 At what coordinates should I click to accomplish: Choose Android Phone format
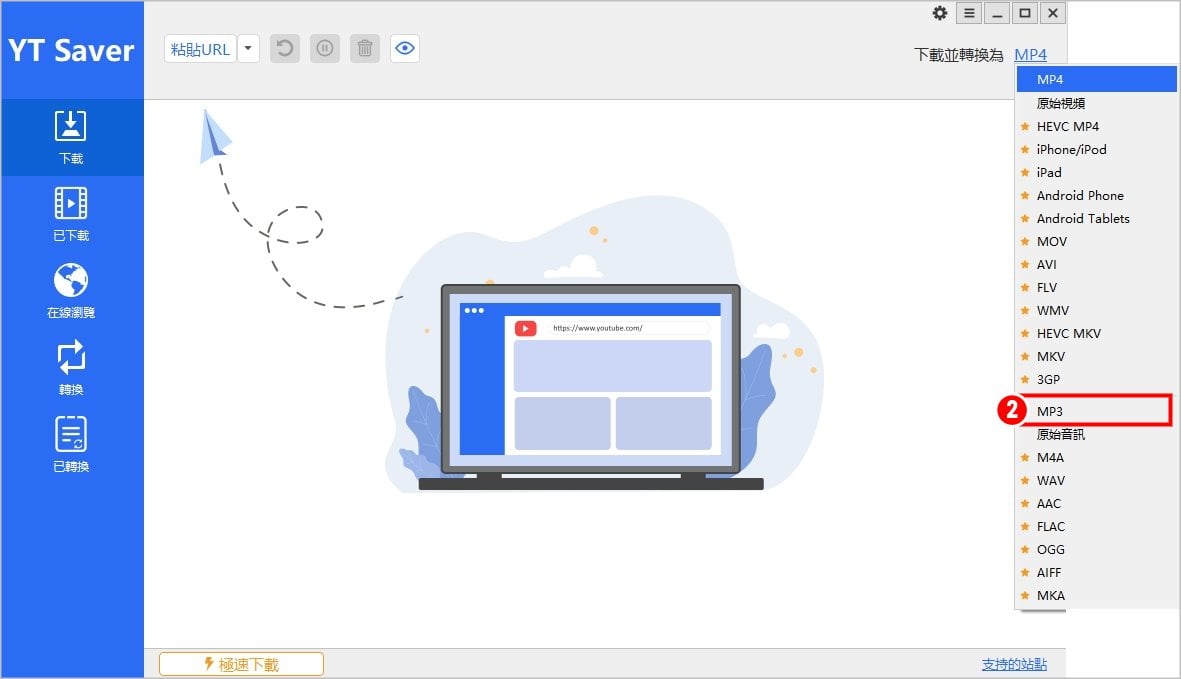[x=1096, y=196]
